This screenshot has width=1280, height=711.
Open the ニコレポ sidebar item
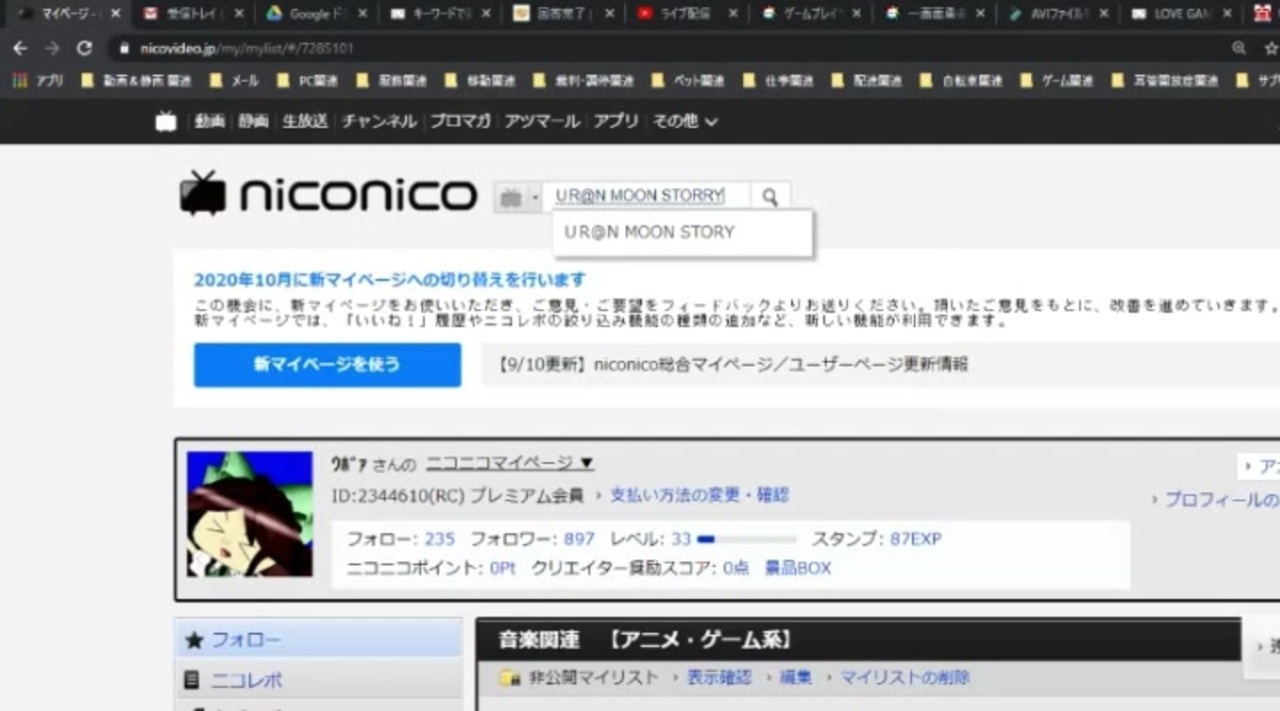coord(319,680)
